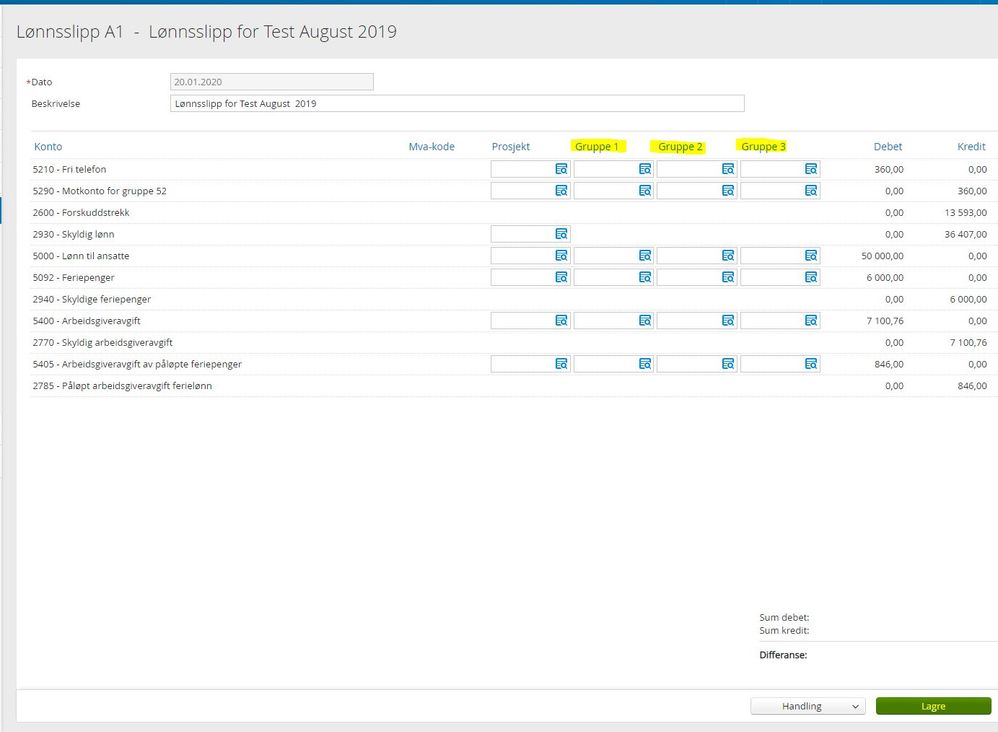Screen dimensions: 998x732
Task: Click the Mva-kode column header
Action: 432,146
